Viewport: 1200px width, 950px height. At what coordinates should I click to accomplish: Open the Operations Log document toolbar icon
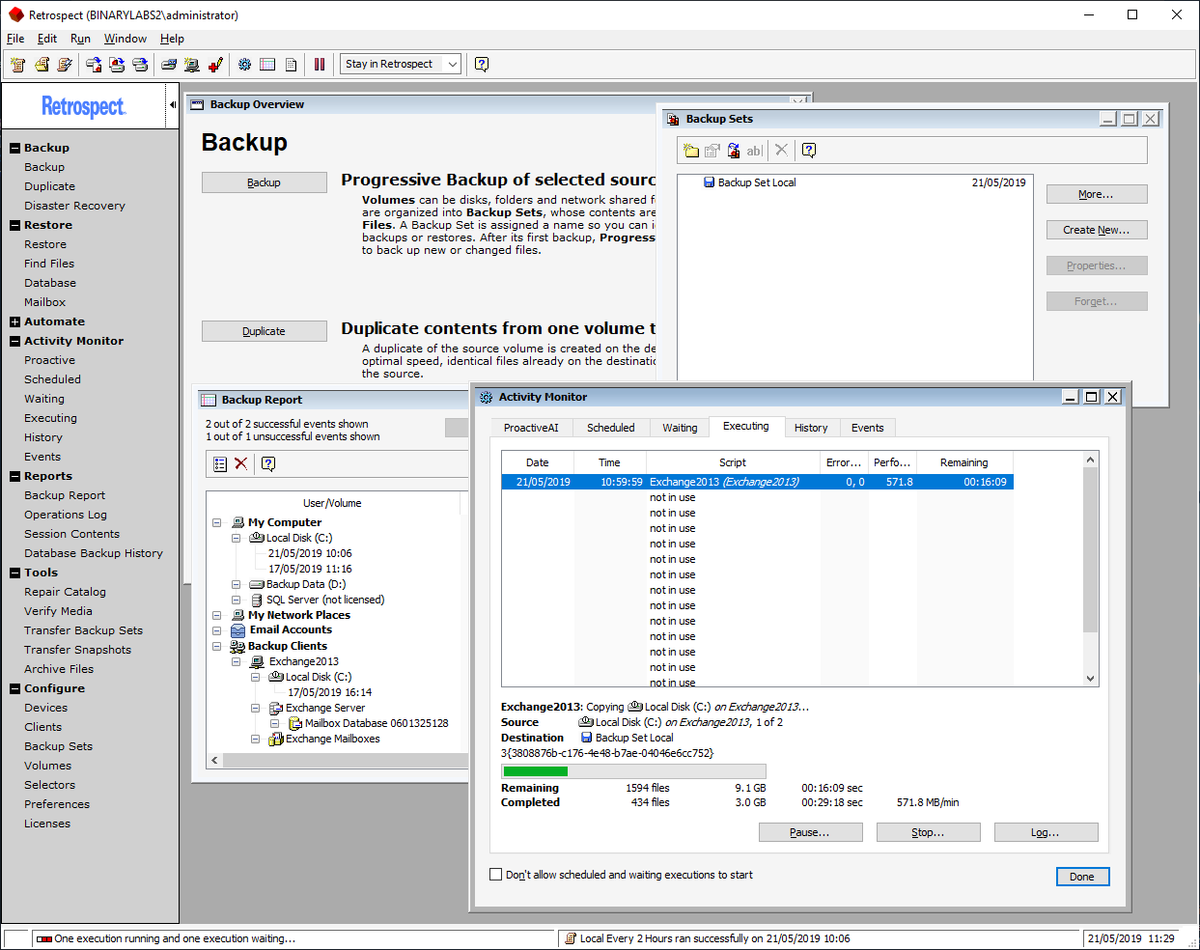(291, 64)
